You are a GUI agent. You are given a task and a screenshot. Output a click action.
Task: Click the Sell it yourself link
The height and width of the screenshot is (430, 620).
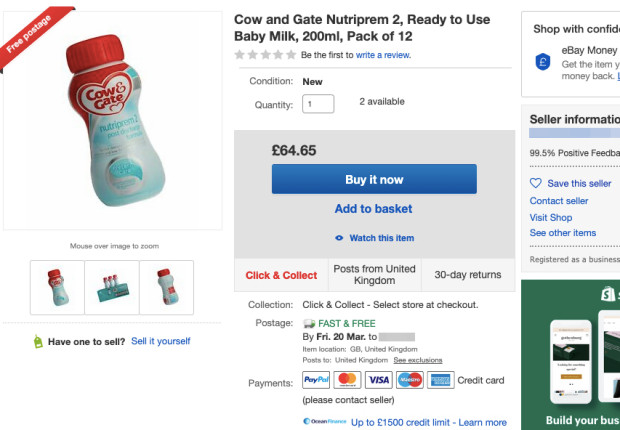(161, 341)
